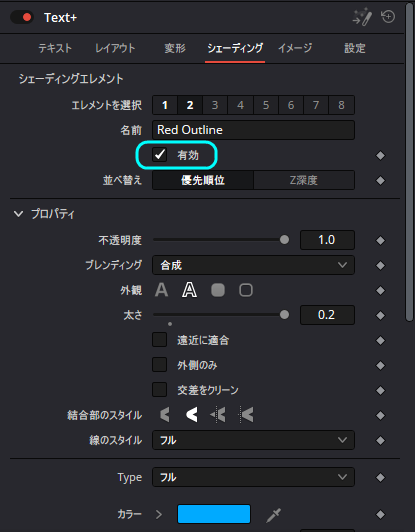Viewport: 415px width, 532px height.
Task: Select text outline appearance icon
Action: coord(189,290)
